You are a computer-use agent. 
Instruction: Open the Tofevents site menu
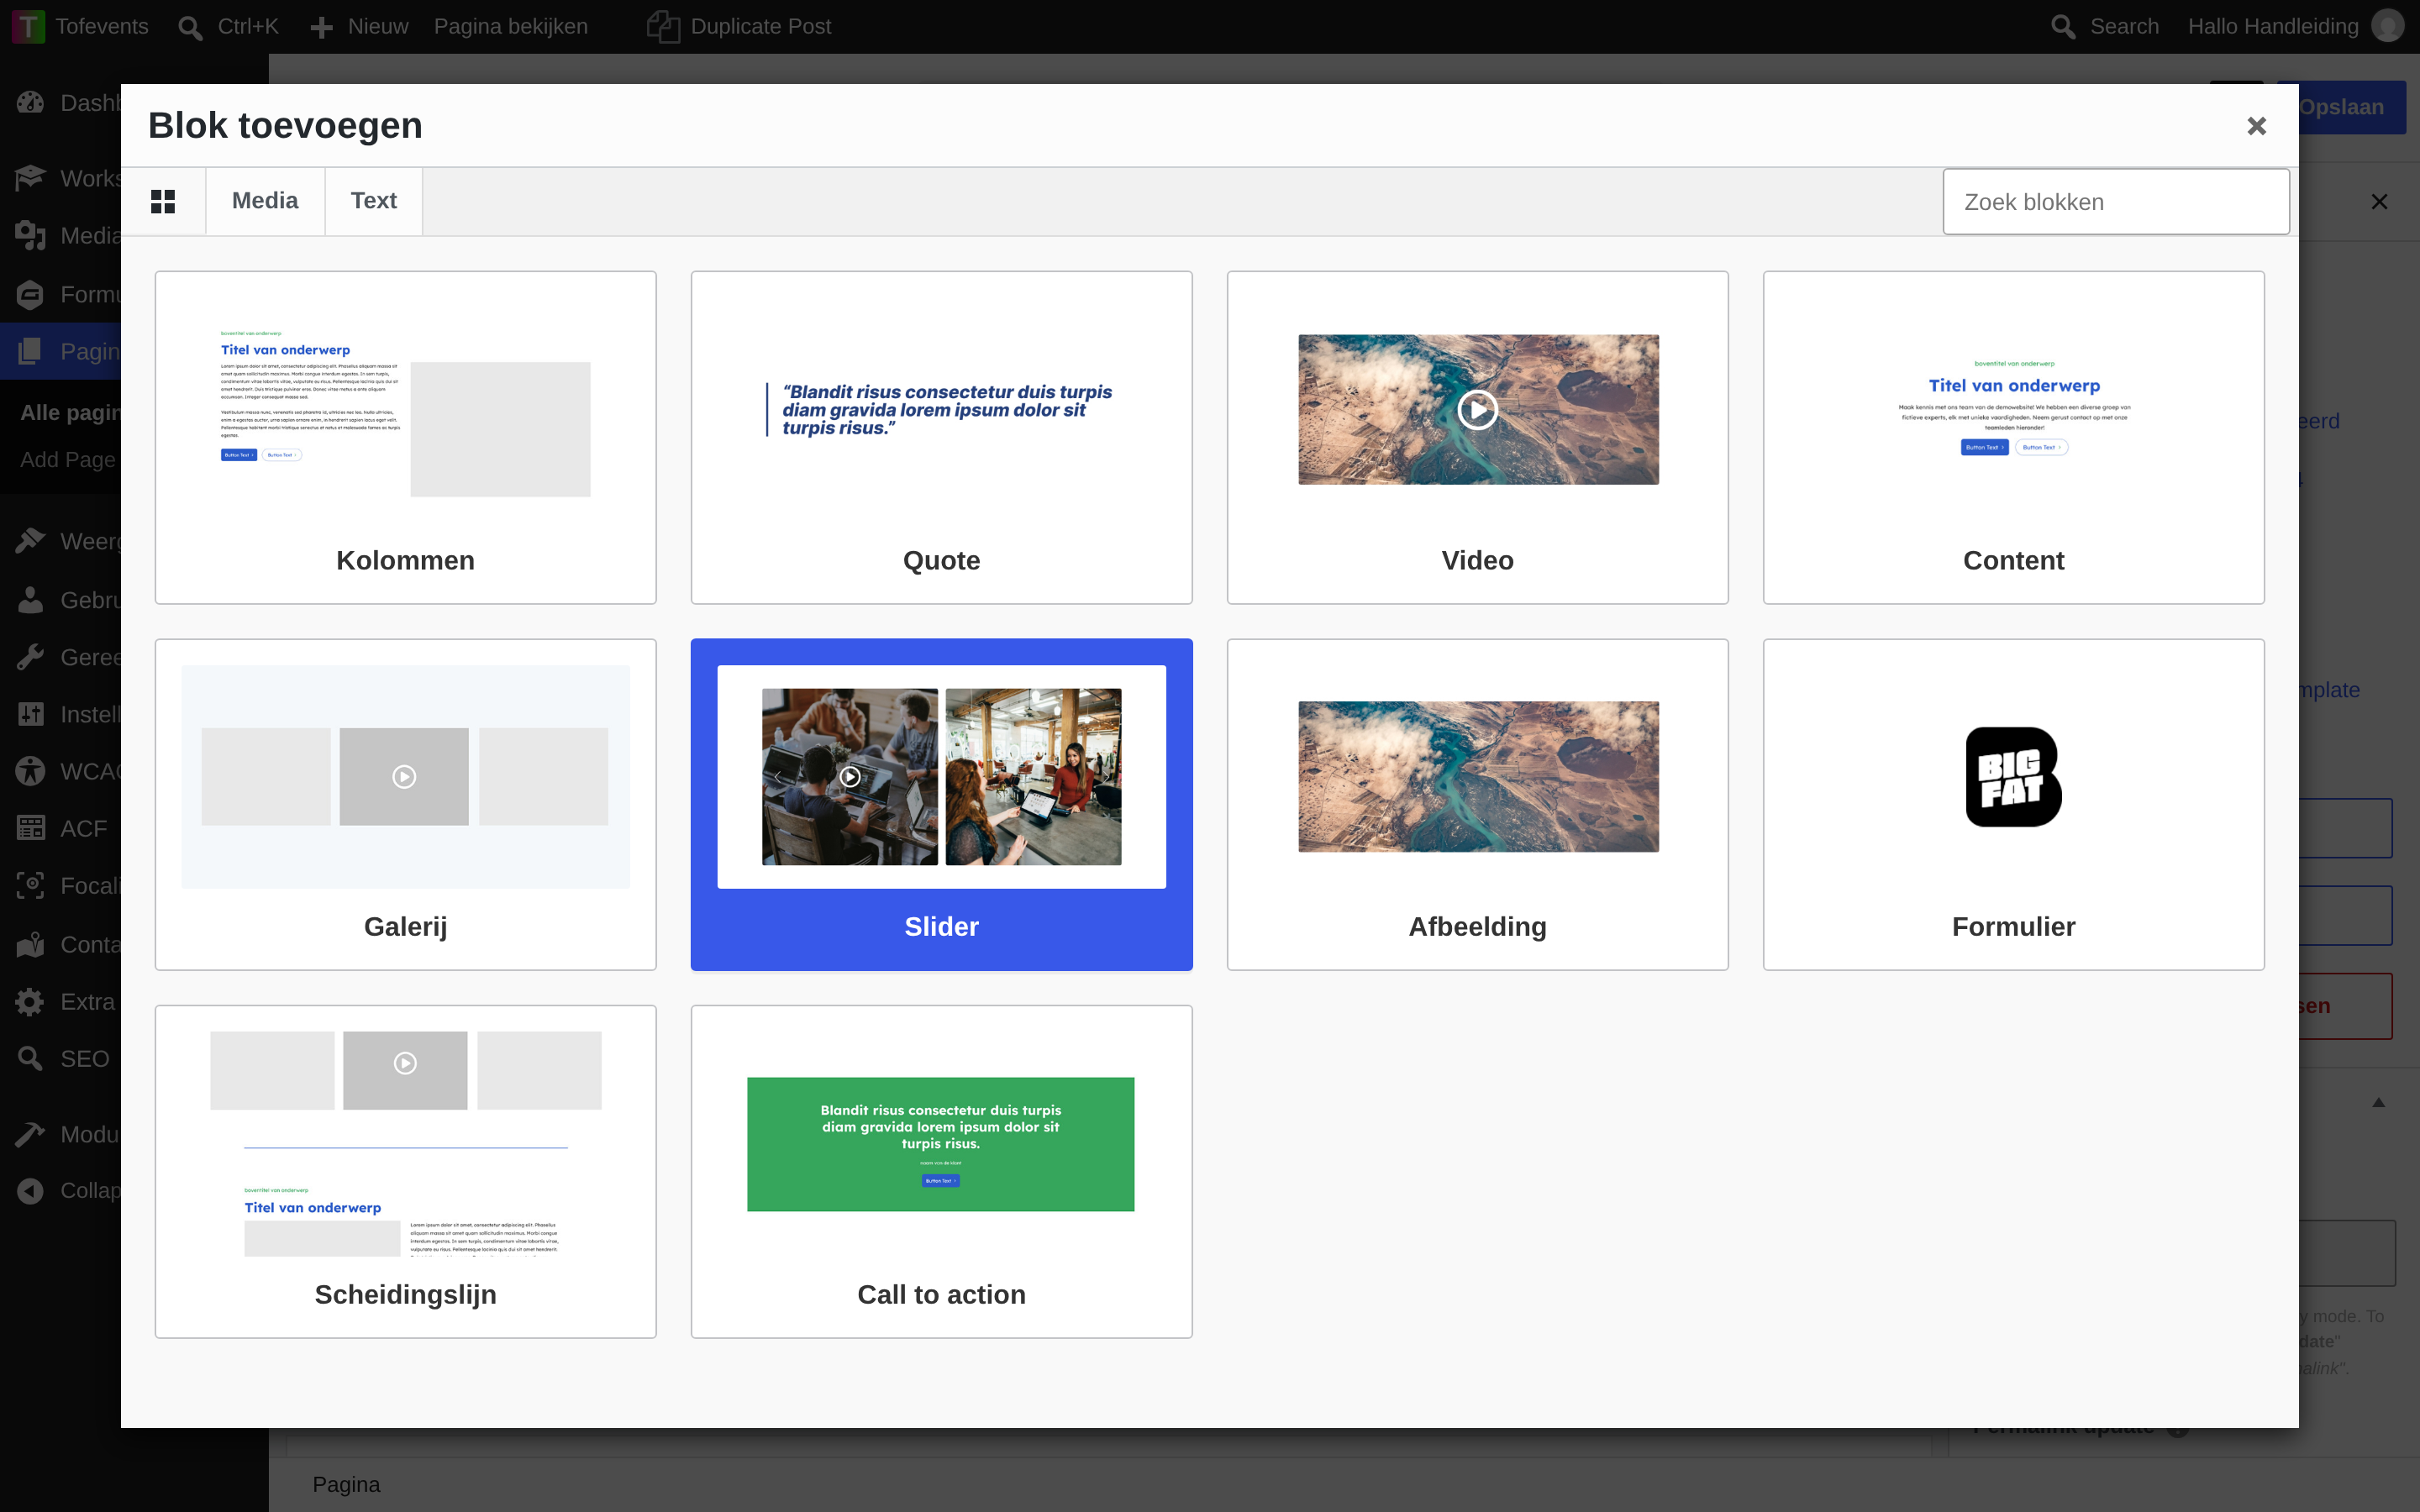click(x=80, y=26)
